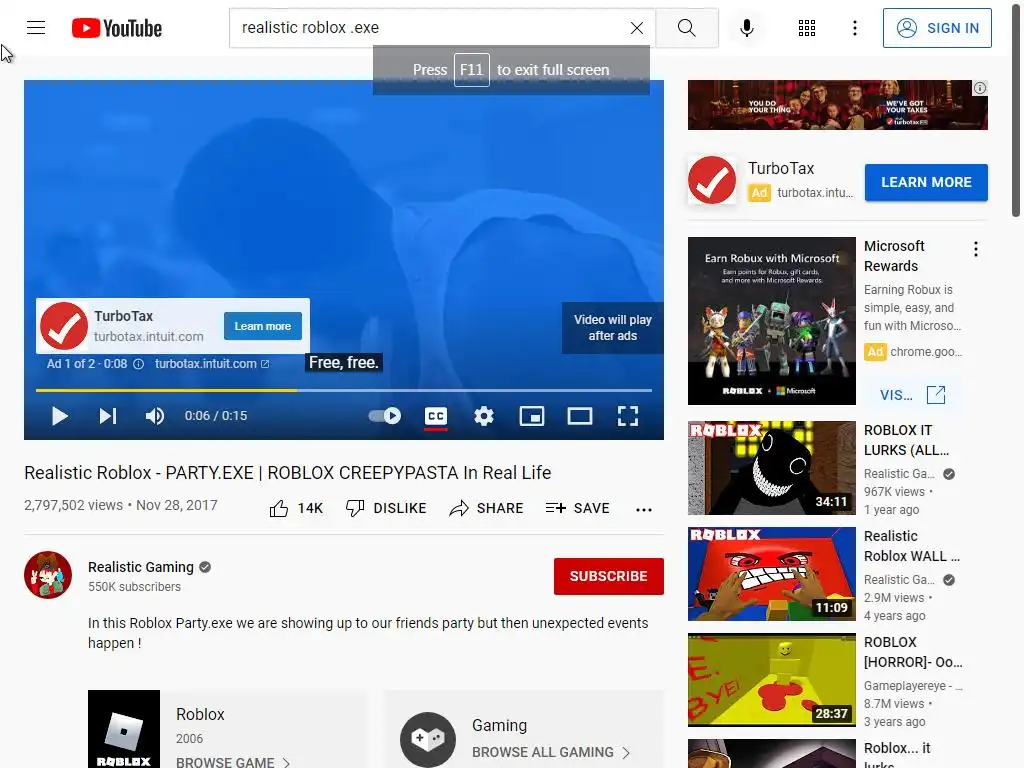Skip to next video
The width and height of the screenshot is (1024, 768).
[x=108, y=416]
